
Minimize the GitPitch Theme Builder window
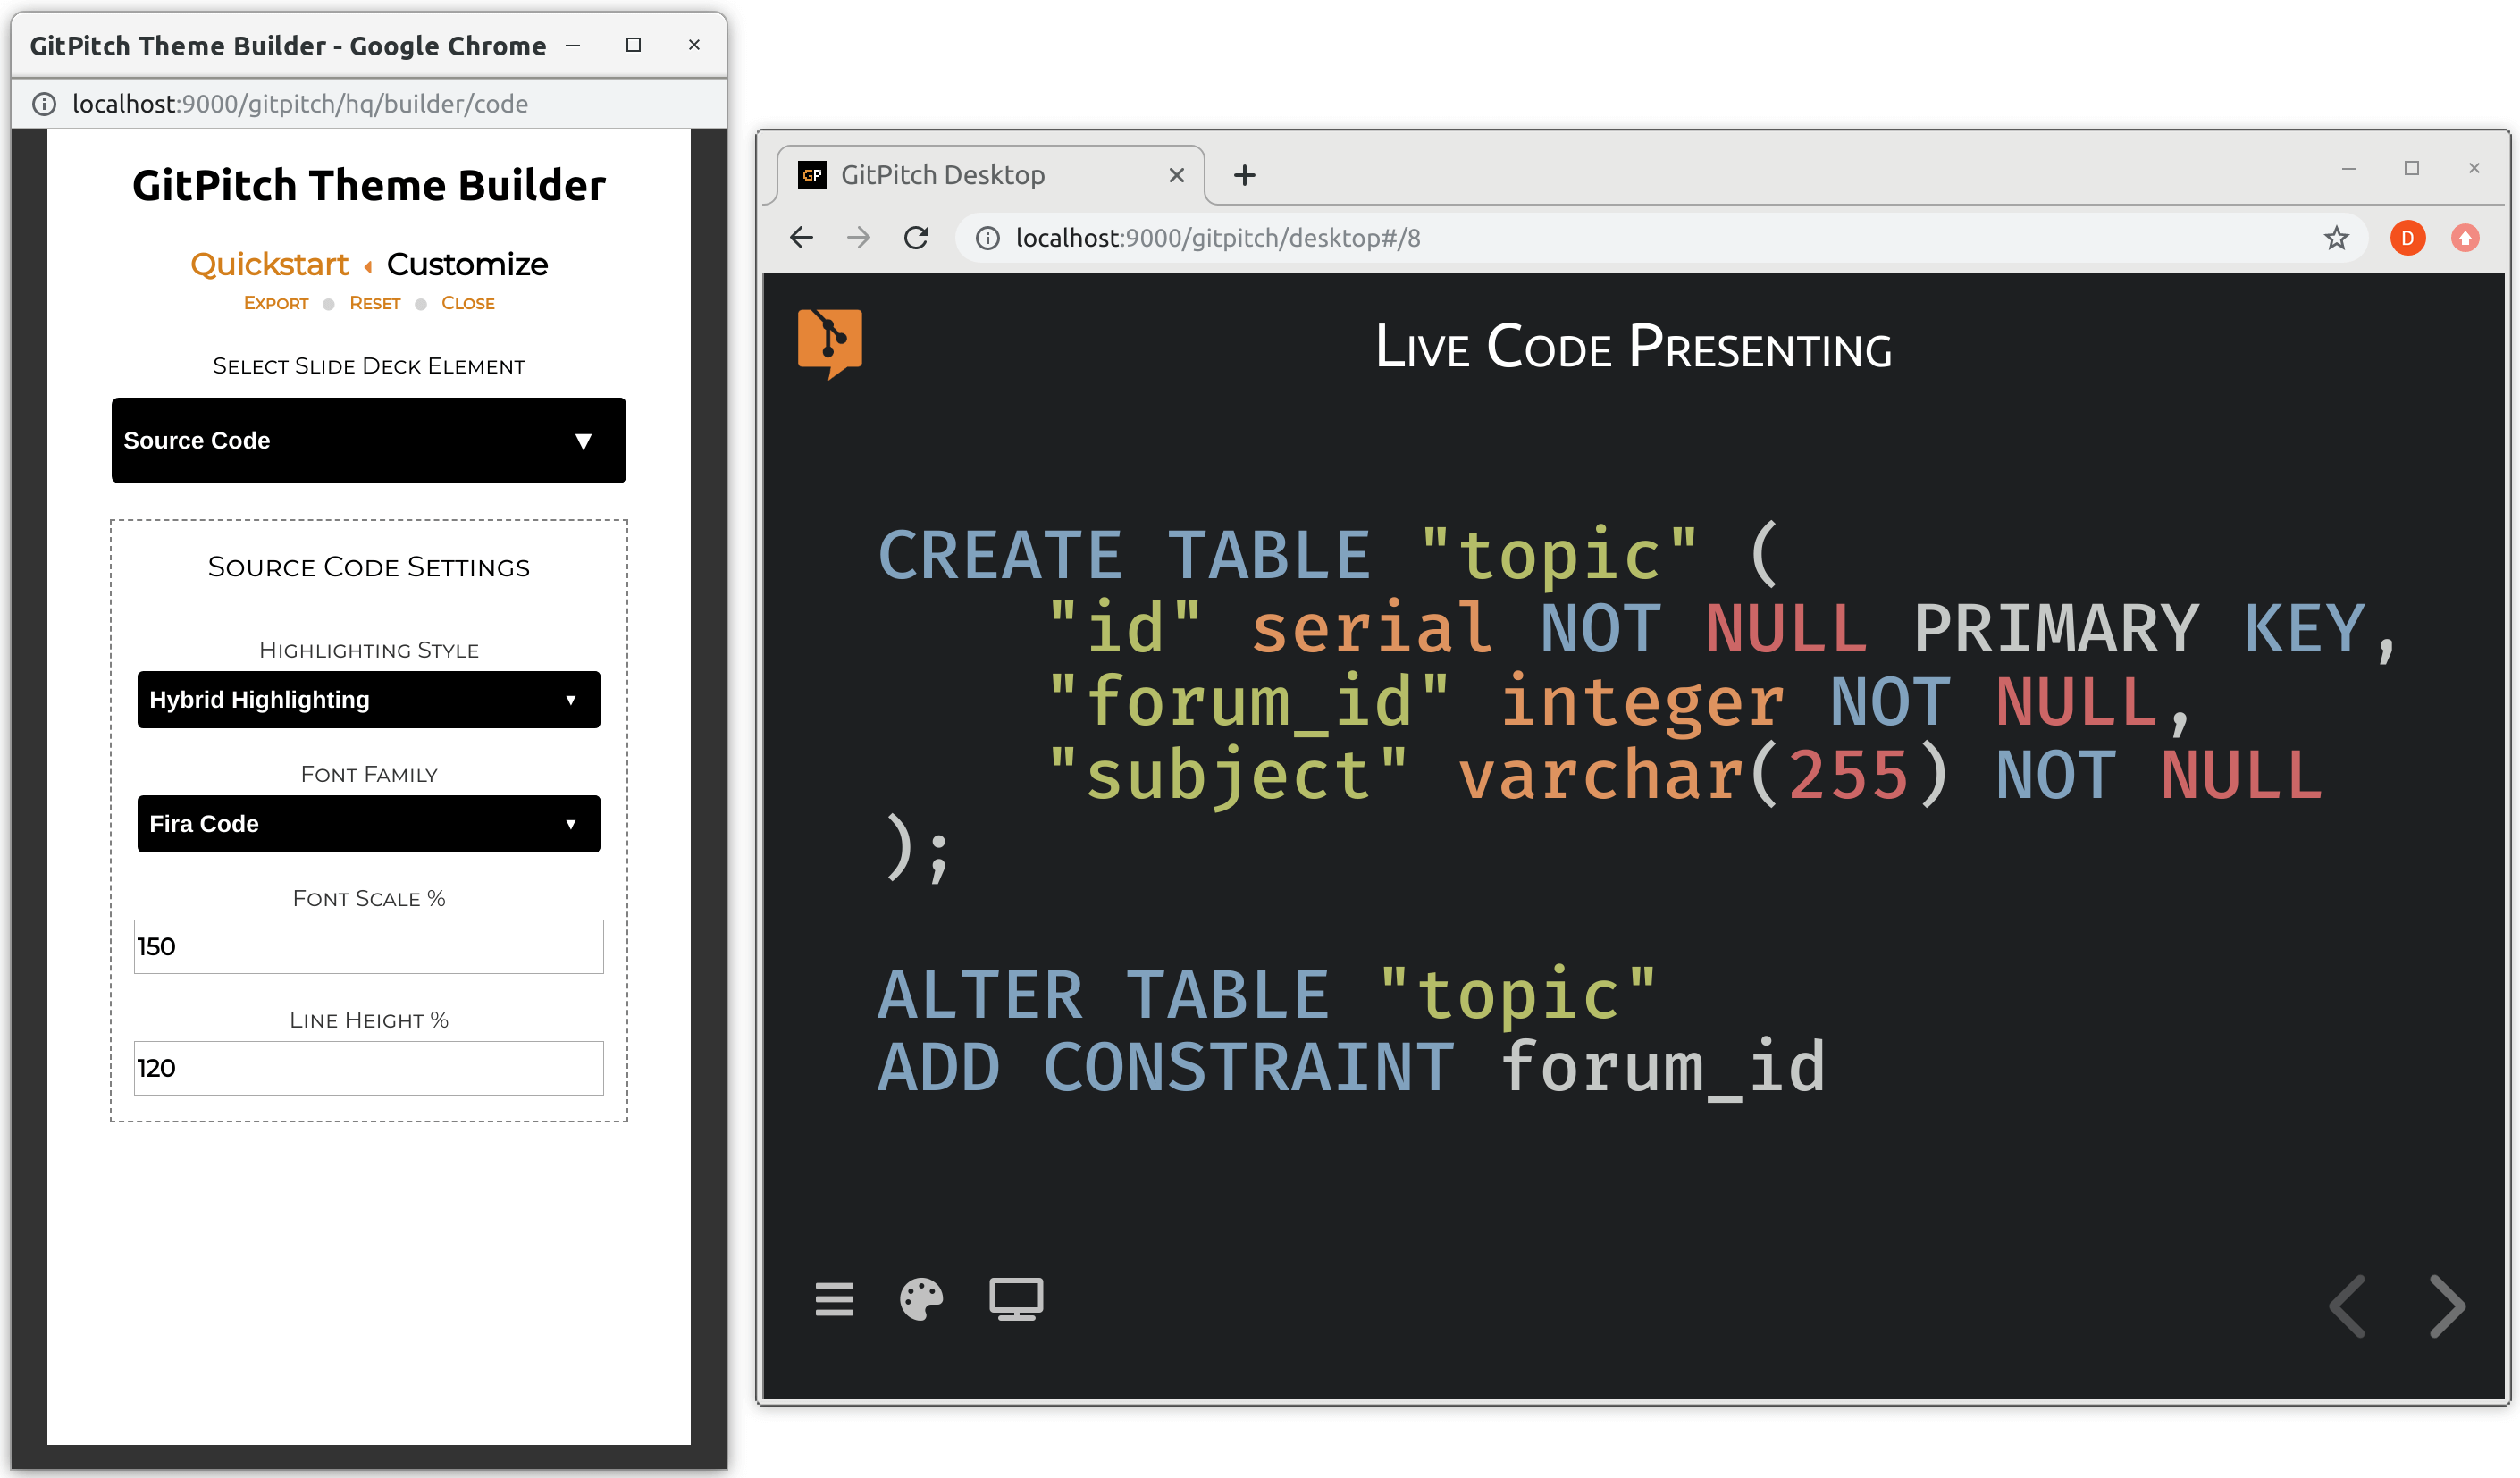(573, 45)
